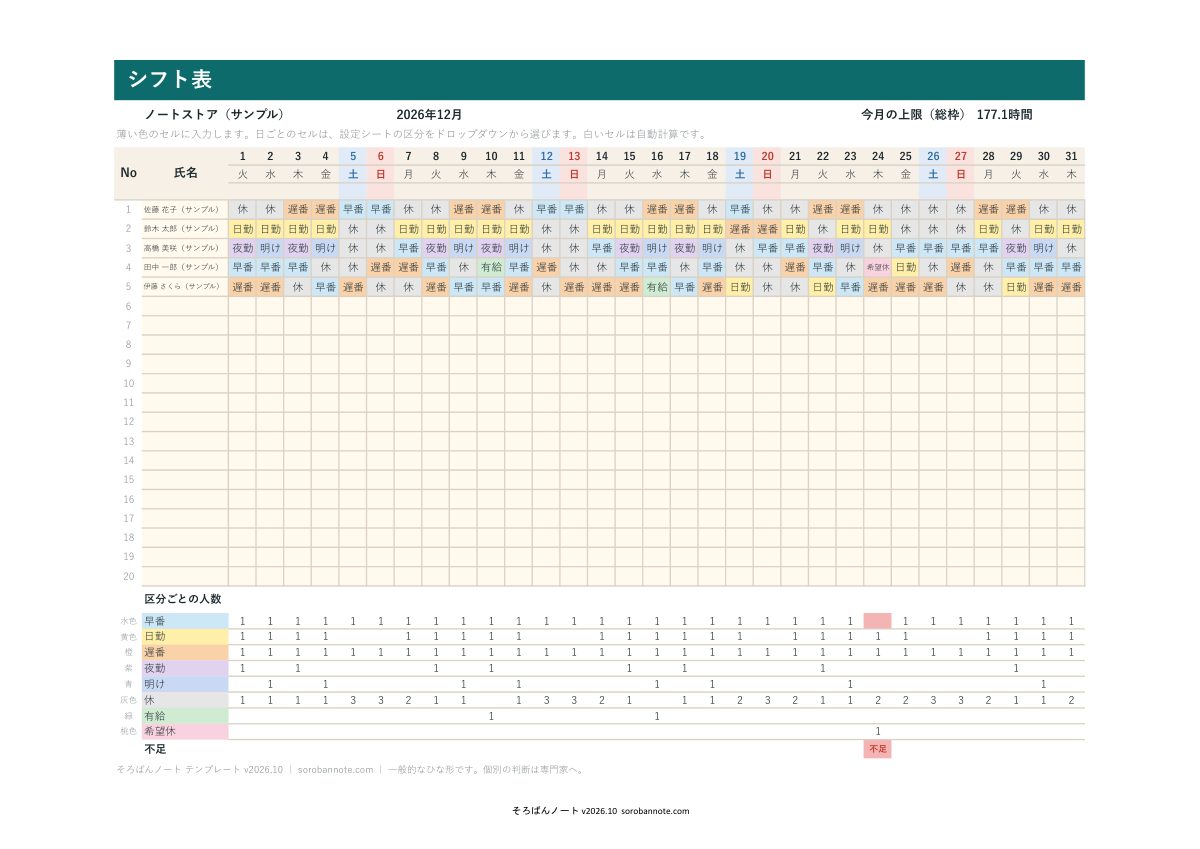This screenshot has width=1200, height=849.
Task: Open 伊藤 さくら's 日勤 cell on day 19
Action: click(x=740, y=287)
